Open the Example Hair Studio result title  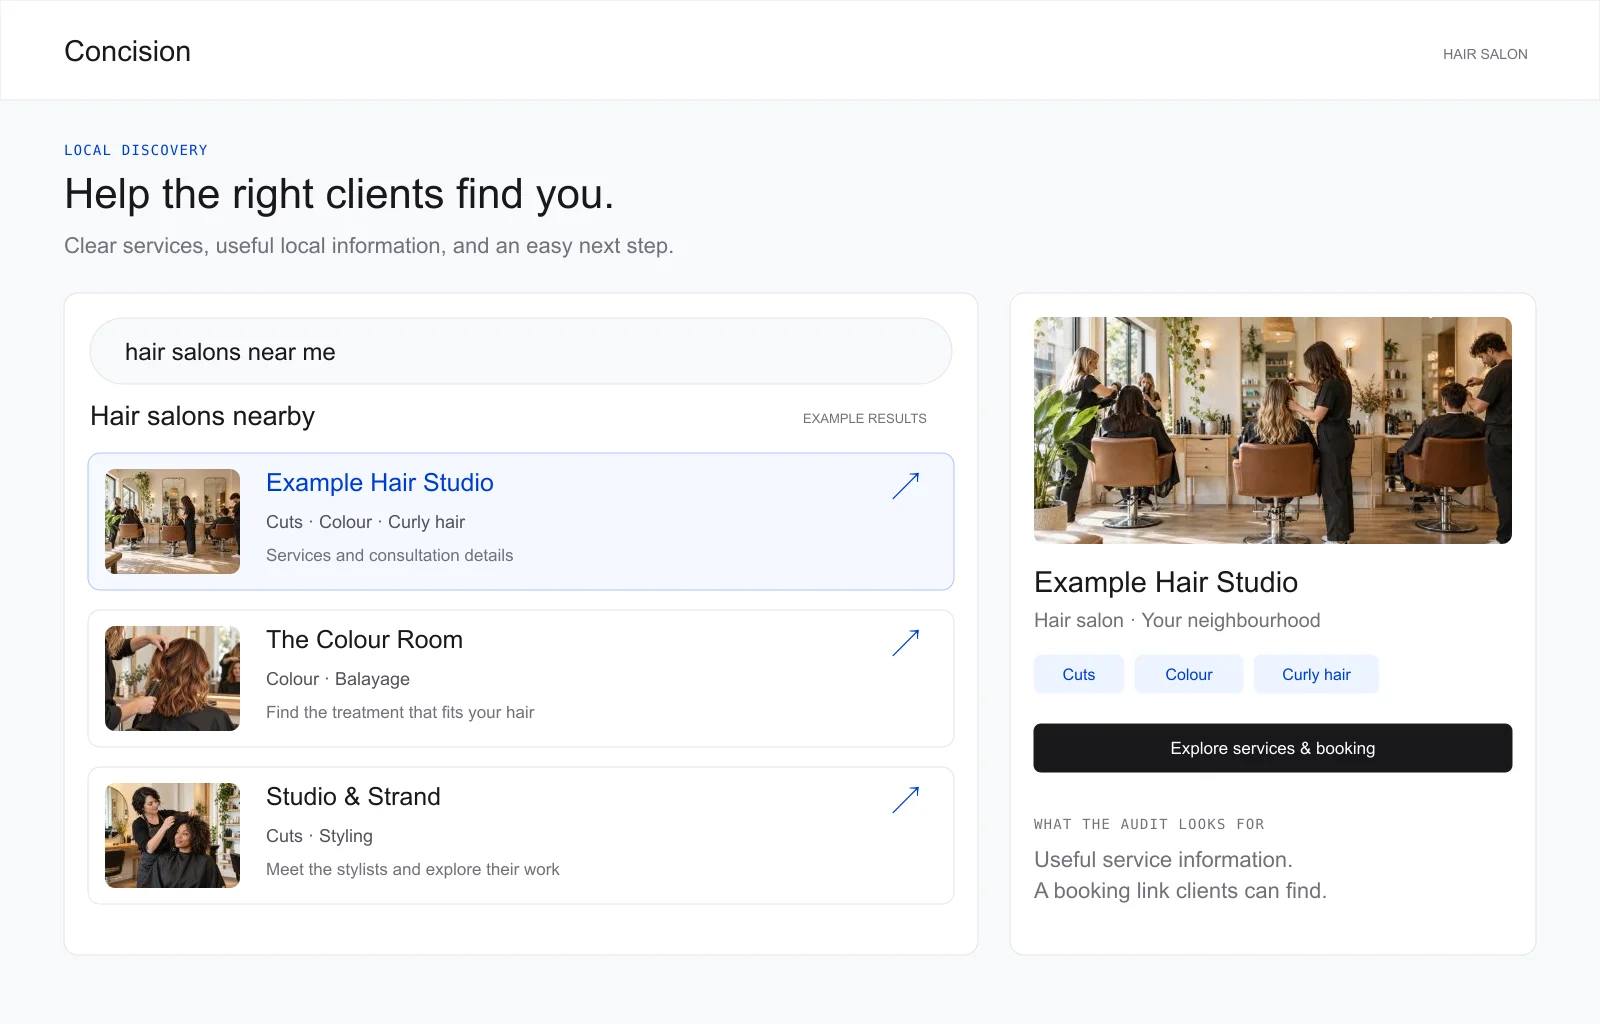379,482
